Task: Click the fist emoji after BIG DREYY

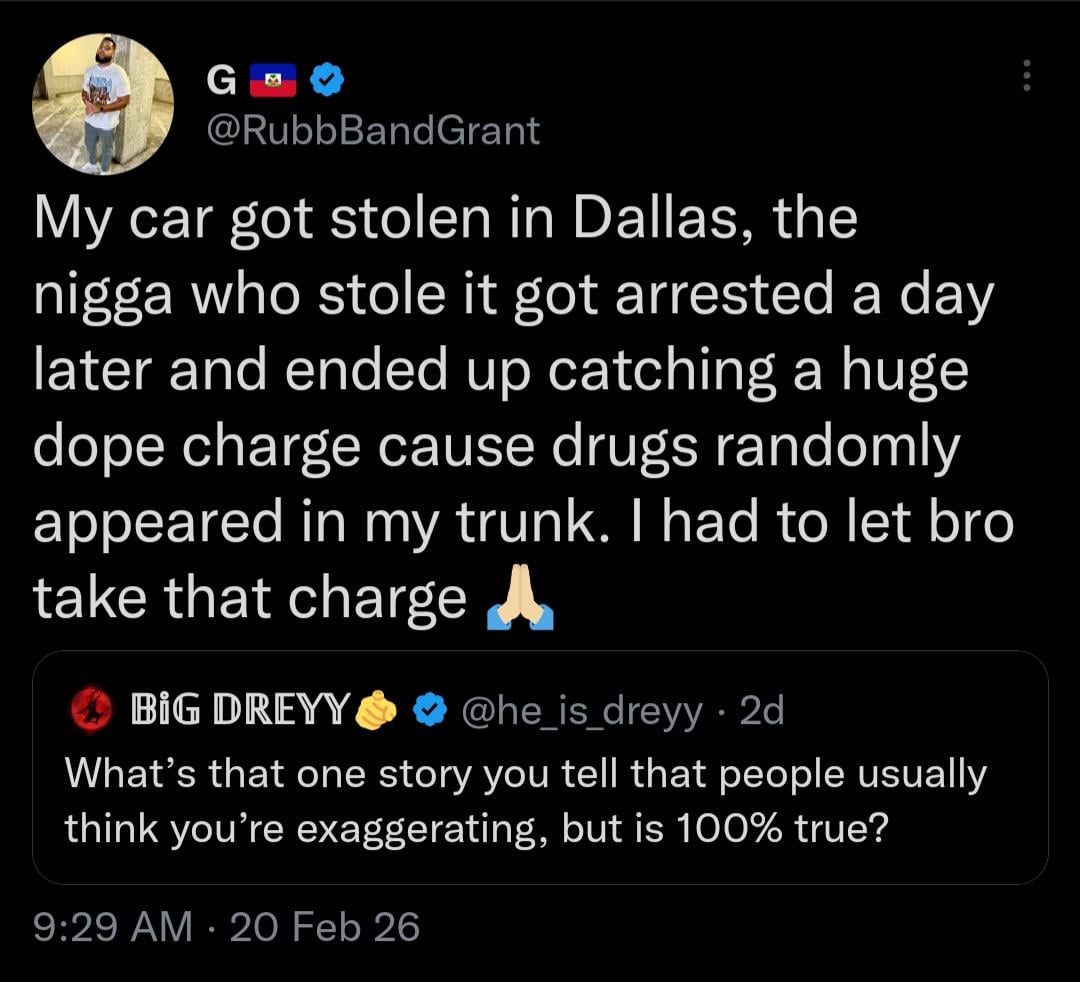Action: point(376,709)
